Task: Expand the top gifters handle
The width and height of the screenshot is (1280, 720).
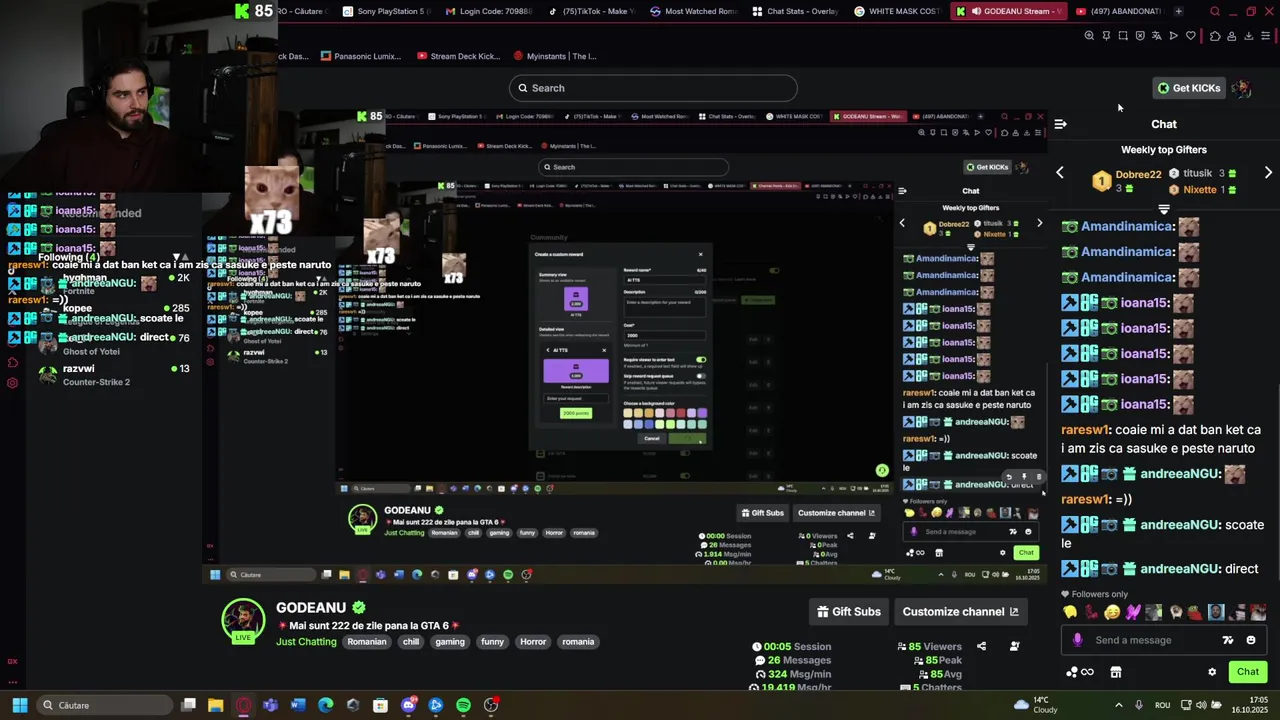Action: point(1164,209)
